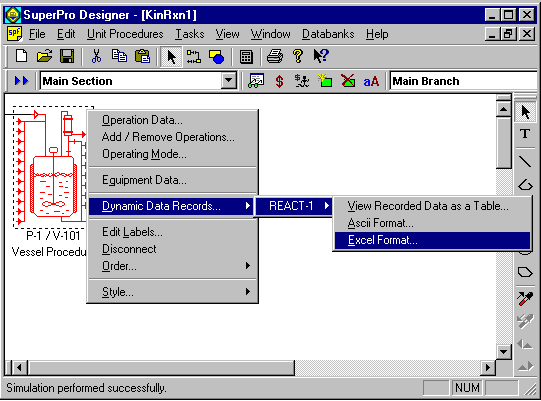Open the Unit Procedures menu
541x401 pixels.
[125, 34]
